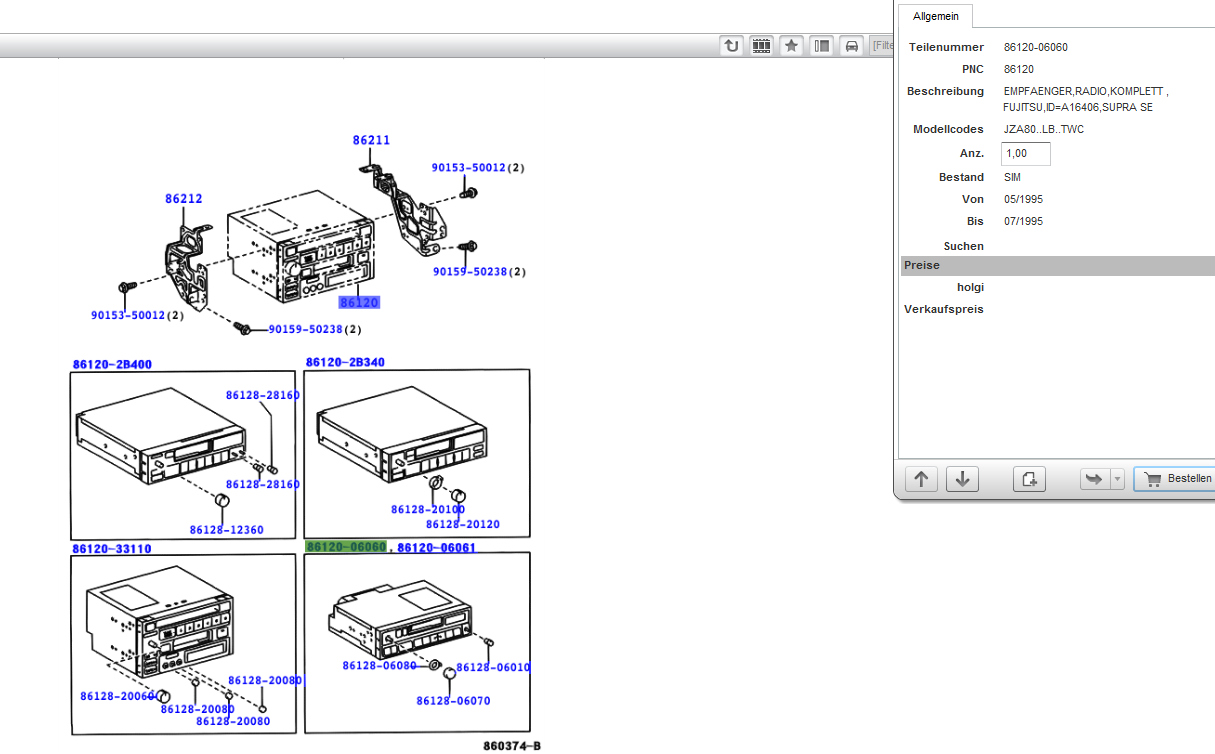Click the add document copy icon
The image size is (1215, 754).
[x=1029, y=479]
